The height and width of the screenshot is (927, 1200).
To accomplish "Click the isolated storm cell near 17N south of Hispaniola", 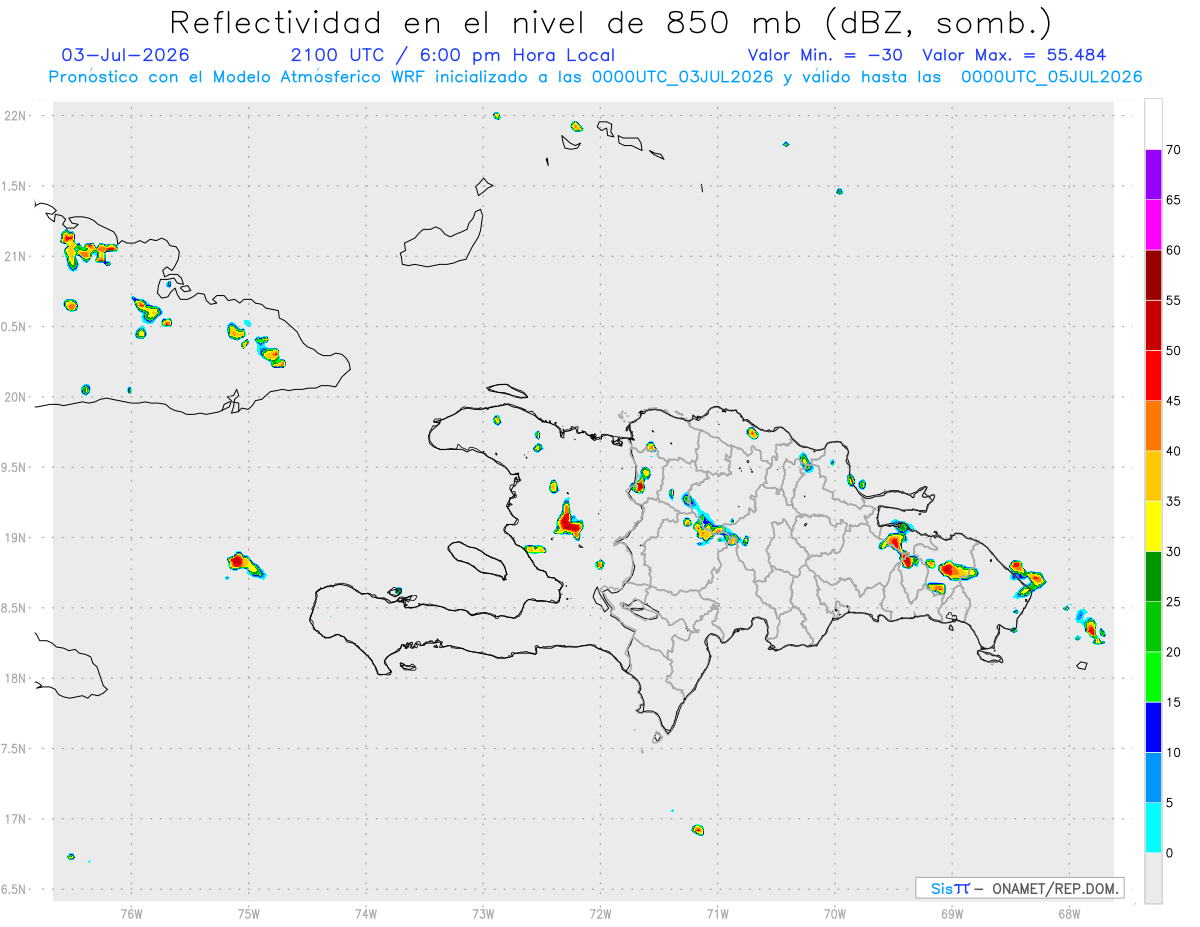I will click(x=698, y=830).
